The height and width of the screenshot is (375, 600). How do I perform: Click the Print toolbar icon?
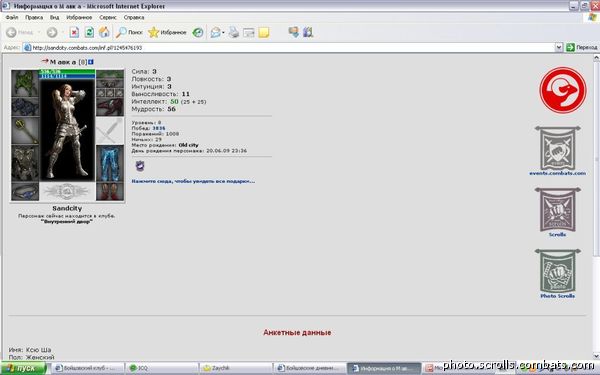233,33
